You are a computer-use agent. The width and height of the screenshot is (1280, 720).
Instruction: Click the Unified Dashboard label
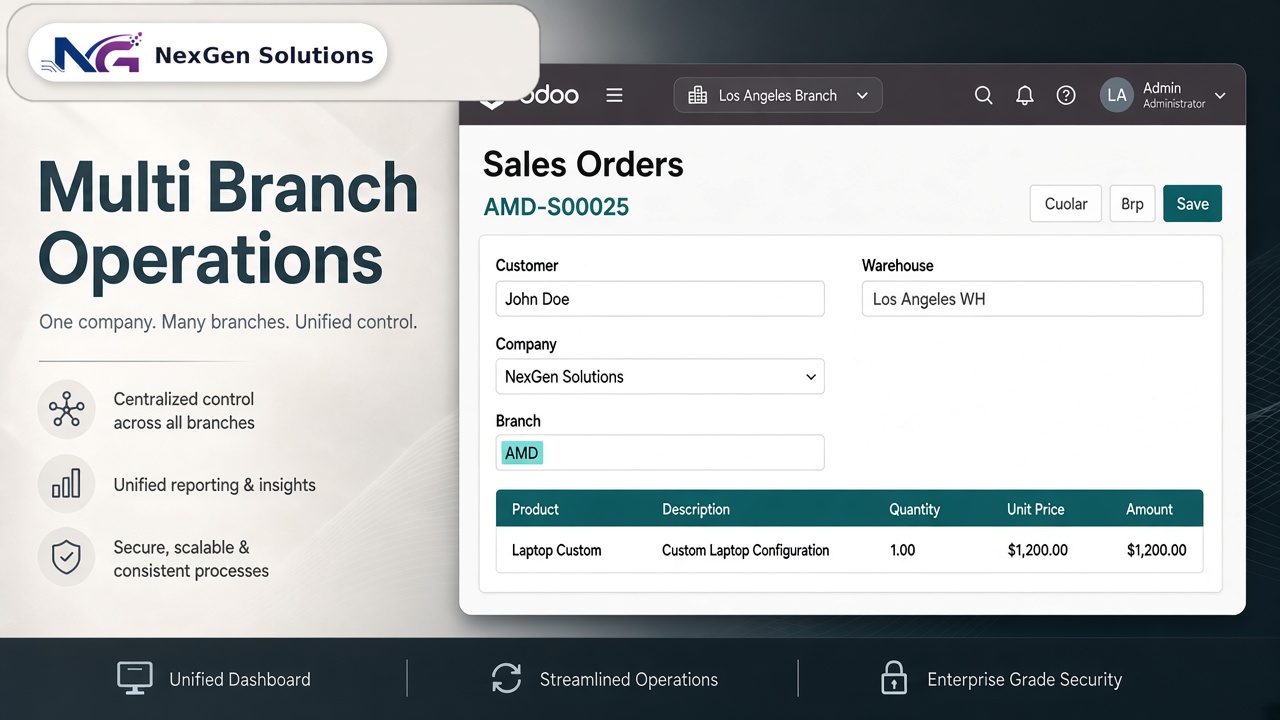240,679
